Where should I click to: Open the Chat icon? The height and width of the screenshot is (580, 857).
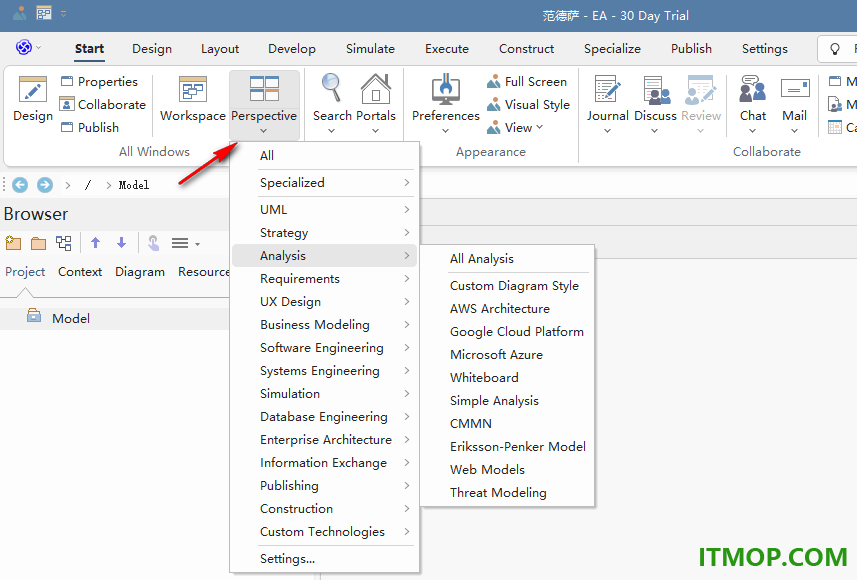753,90
